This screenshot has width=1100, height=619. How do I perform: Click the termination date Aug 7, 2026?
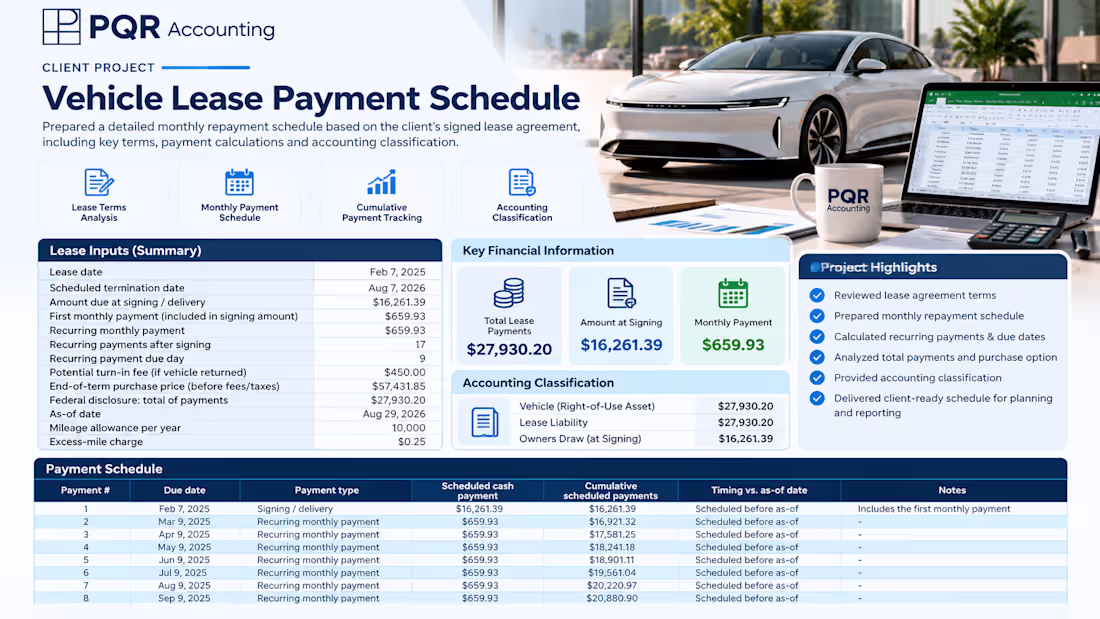click(397, 288)
